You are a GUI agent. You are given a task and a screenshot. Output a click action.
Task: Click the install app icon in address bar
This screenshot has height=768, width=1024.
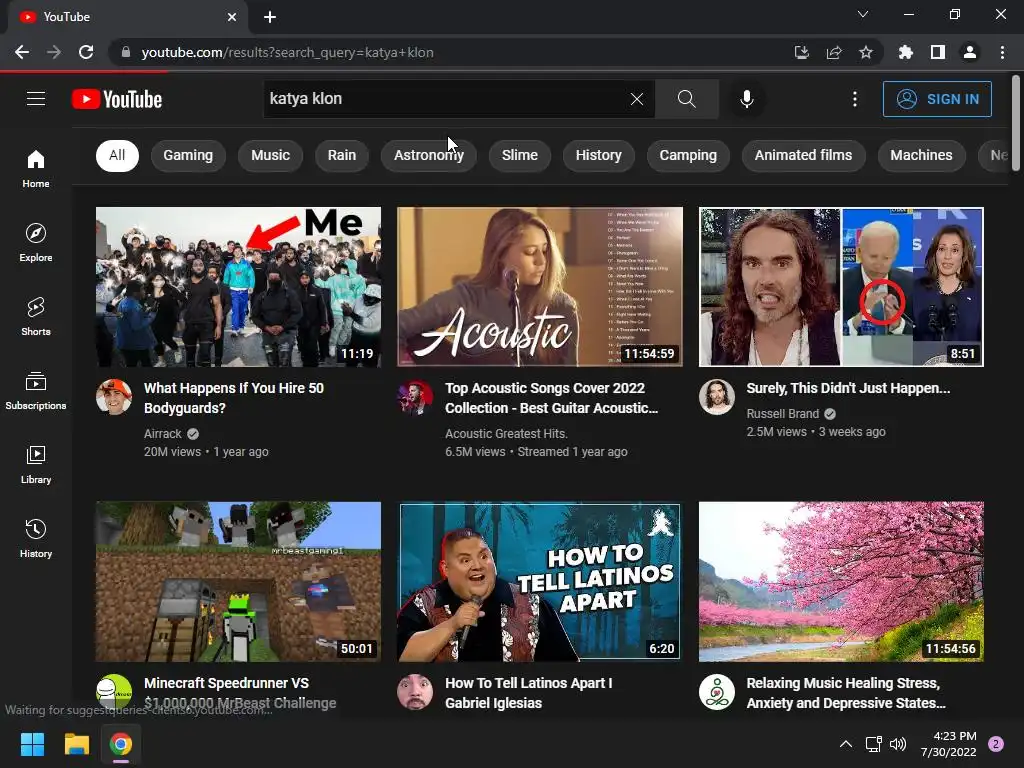click(x=802, y=52)
